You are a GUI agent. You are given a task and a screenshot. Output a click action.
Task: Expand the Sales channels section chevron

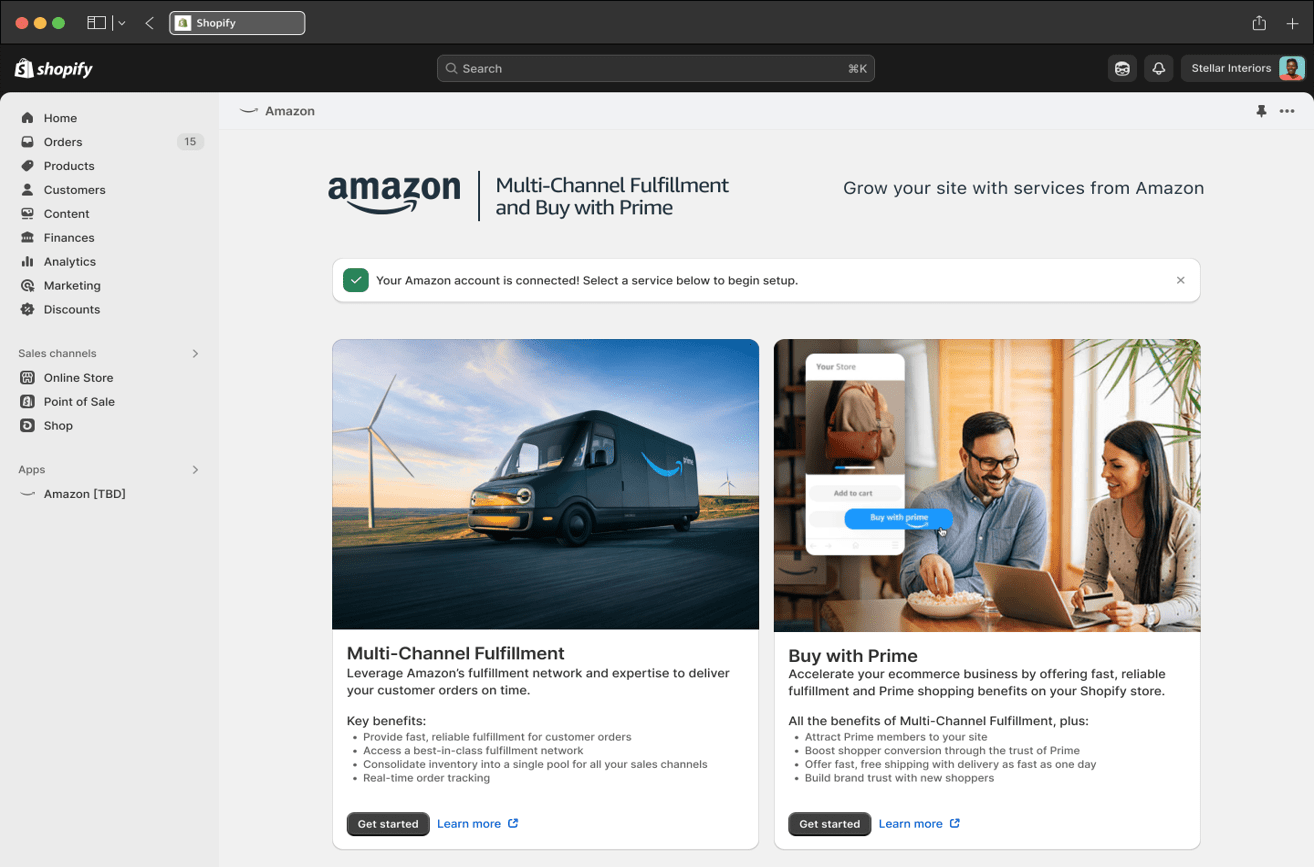pyautogui.click(x=195, y=354)
